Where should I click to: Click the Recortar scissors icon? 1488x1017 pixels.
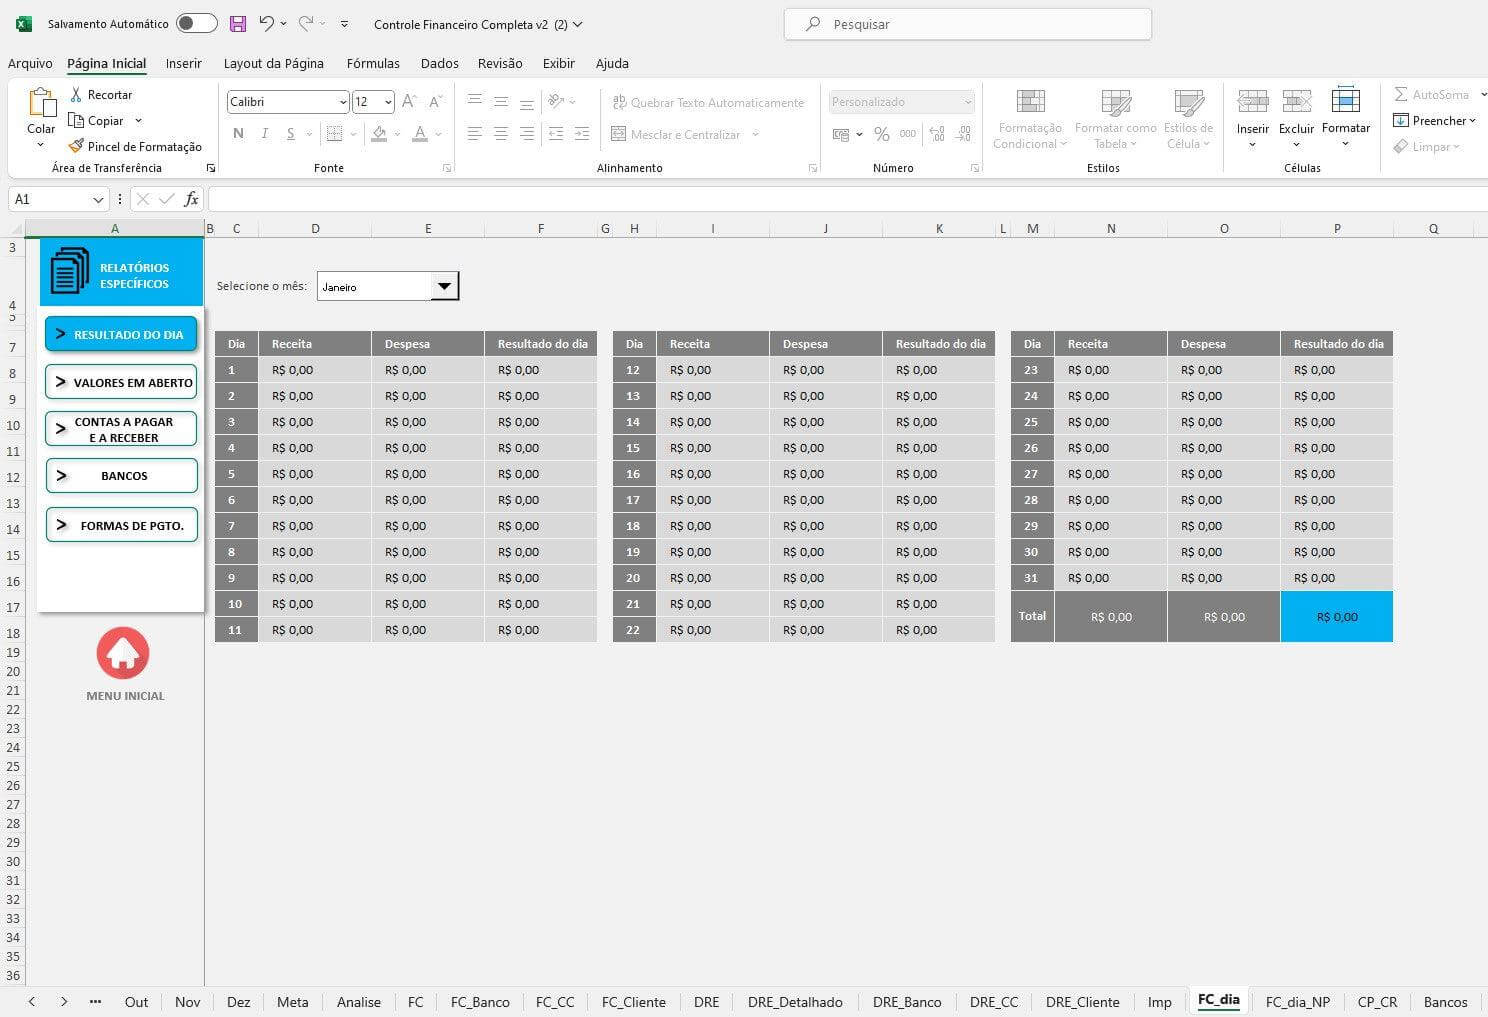tap(76, 95)
